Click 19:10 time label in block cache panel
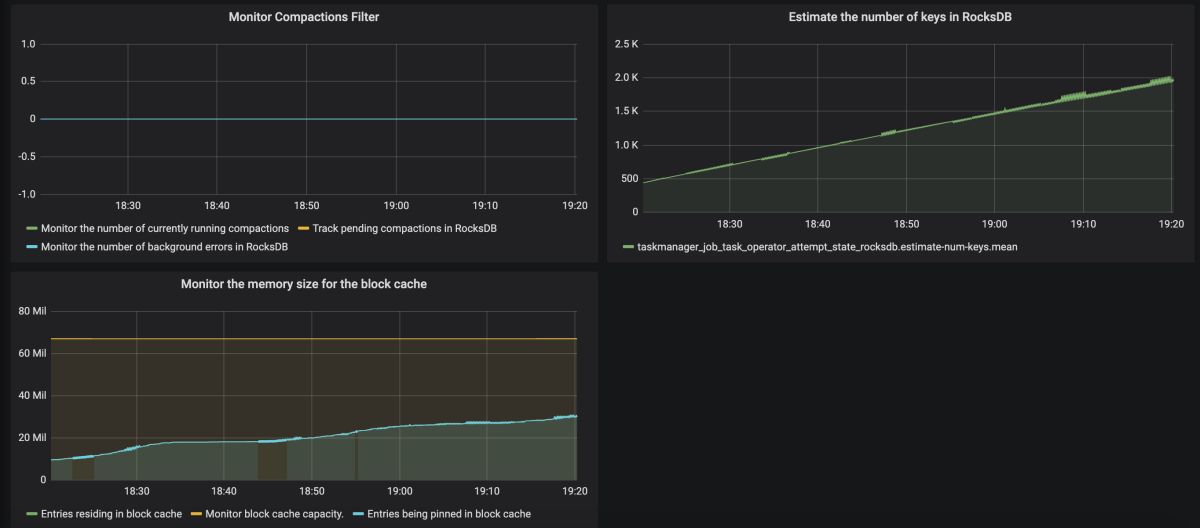Viewport: 1200px width, 528px height. pos(488,491)
